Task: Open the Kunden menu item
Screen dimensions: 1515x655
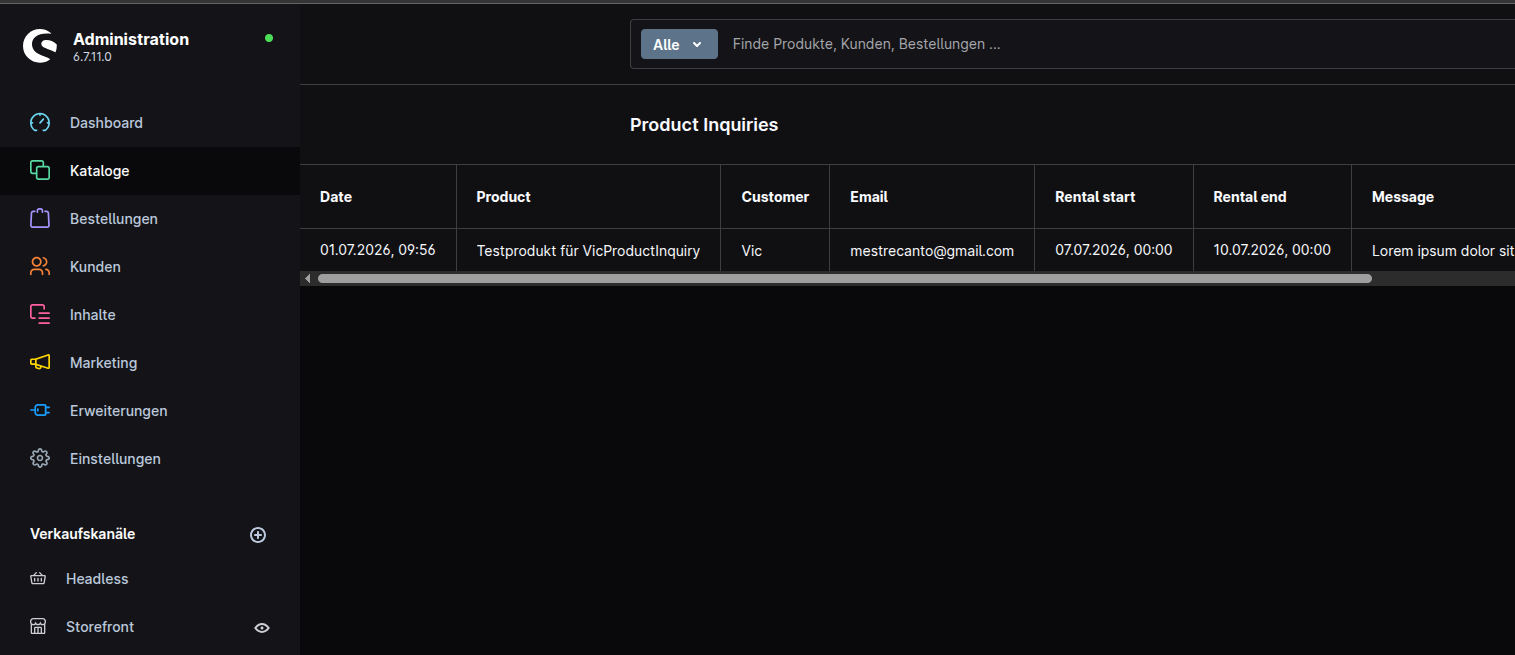Action: coord(150,267)
